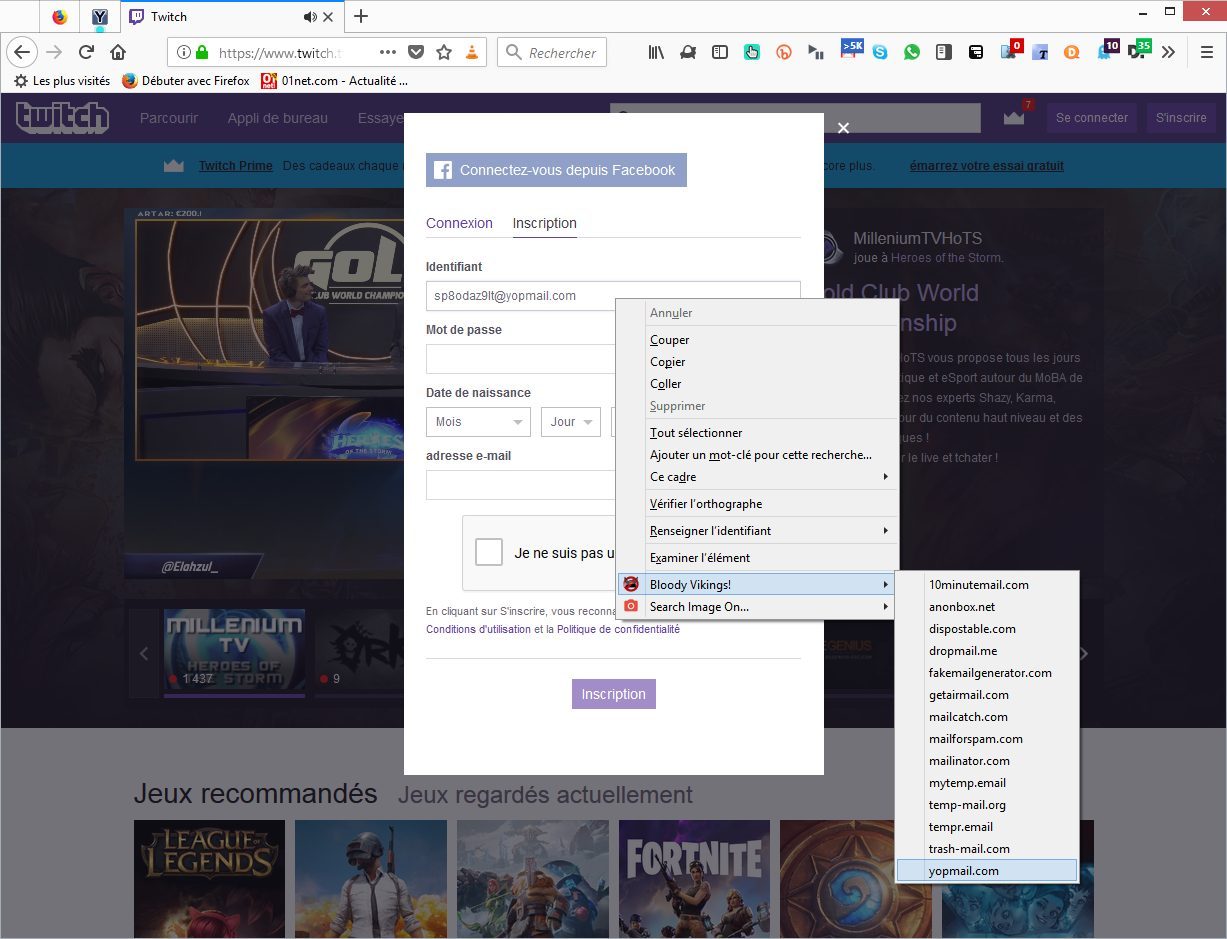Open the Firefox home page icon
Image resolution: width=1227 pixels, height=939 pixels.
[118, 52]
